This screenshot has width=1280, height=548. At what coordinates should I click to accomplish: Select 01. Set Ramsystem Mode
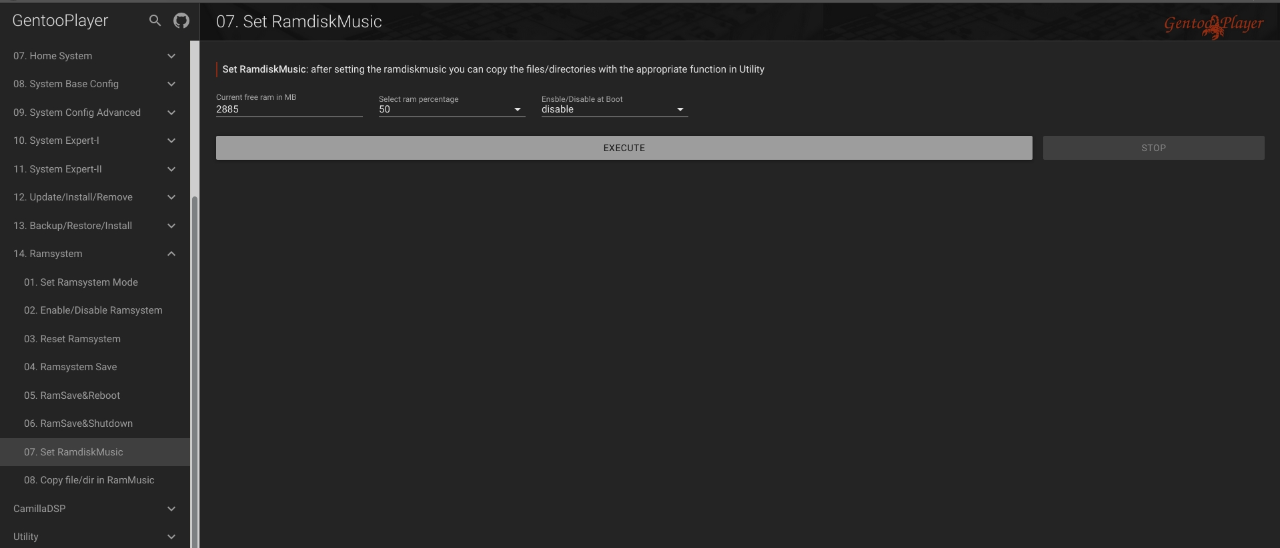95,282
